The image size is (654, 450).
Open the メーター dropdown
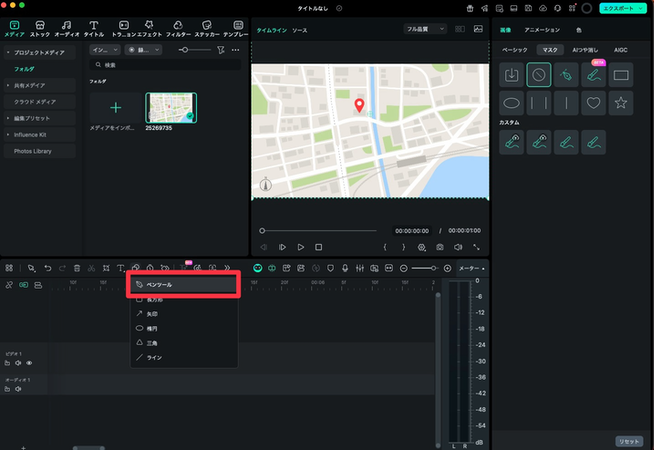coord(470,268)
